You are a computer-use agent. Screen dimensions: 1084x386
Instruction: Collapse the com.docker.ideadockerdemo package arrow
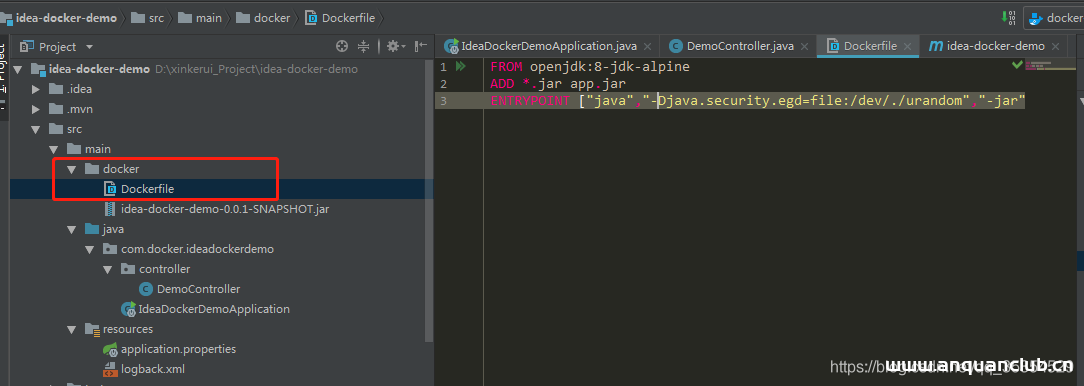90,249
